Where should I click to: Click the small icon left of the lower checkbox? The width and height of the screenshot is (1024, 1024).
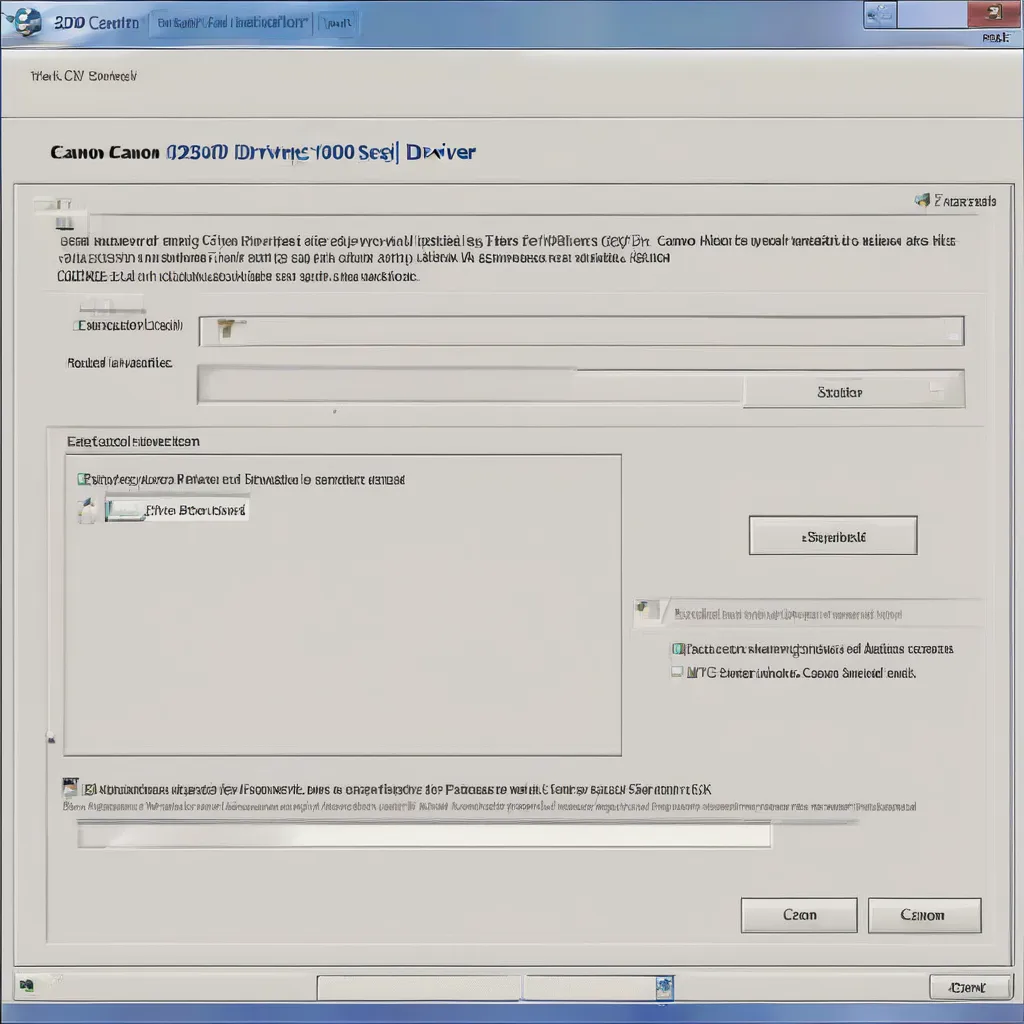pos(71,786)
